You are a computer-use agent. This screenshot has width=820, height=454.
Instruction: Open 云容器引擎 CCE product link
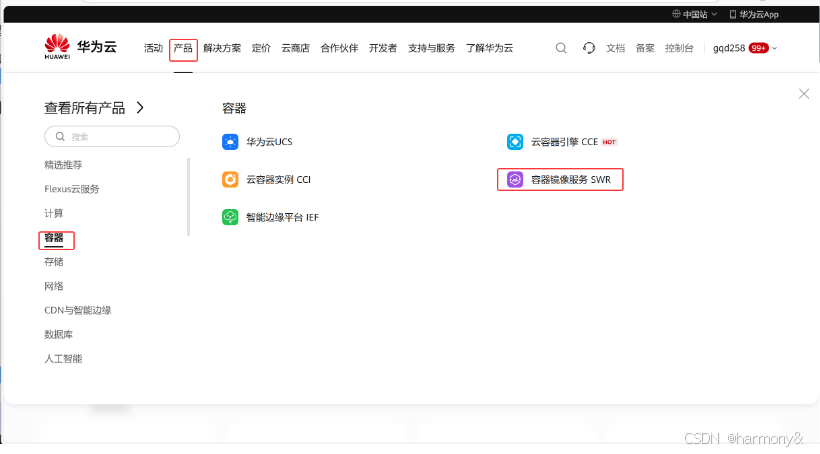coord(564,142)
